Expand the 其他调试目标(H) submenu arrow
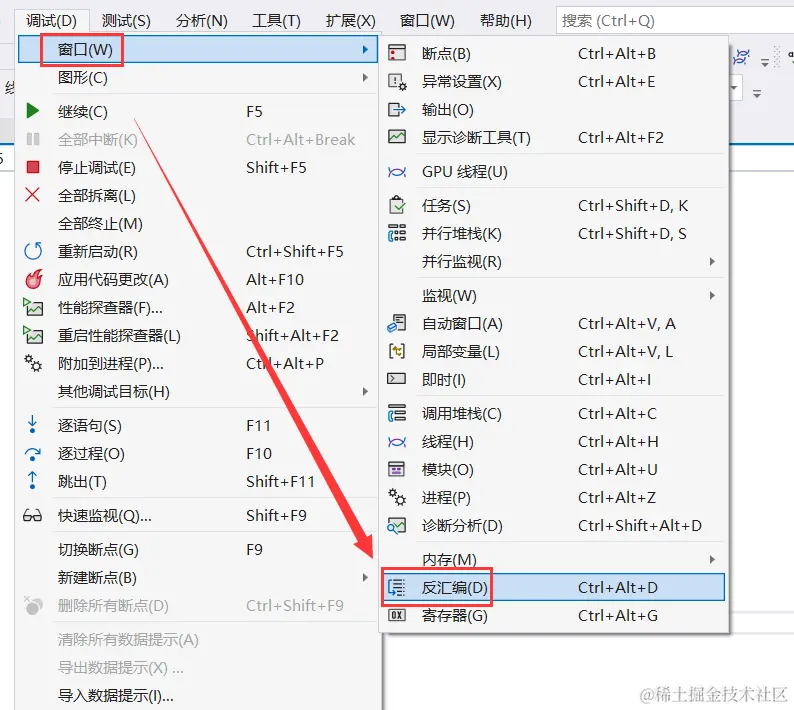This screenshot has height=710, width=794. coord(365,391)
